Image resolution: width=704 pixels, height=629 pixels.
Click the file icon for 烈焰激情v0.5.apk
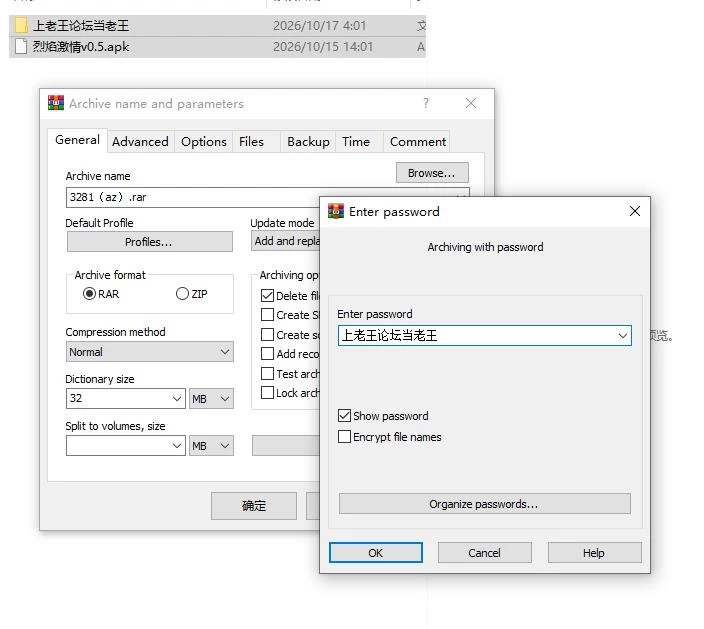click(21, 47)
